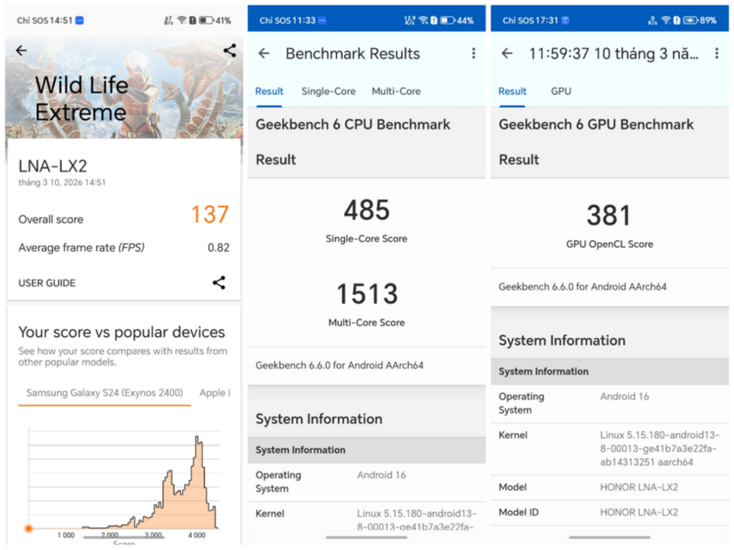Click the share icon beside USER GUIDE

click(x=219, y=283)
